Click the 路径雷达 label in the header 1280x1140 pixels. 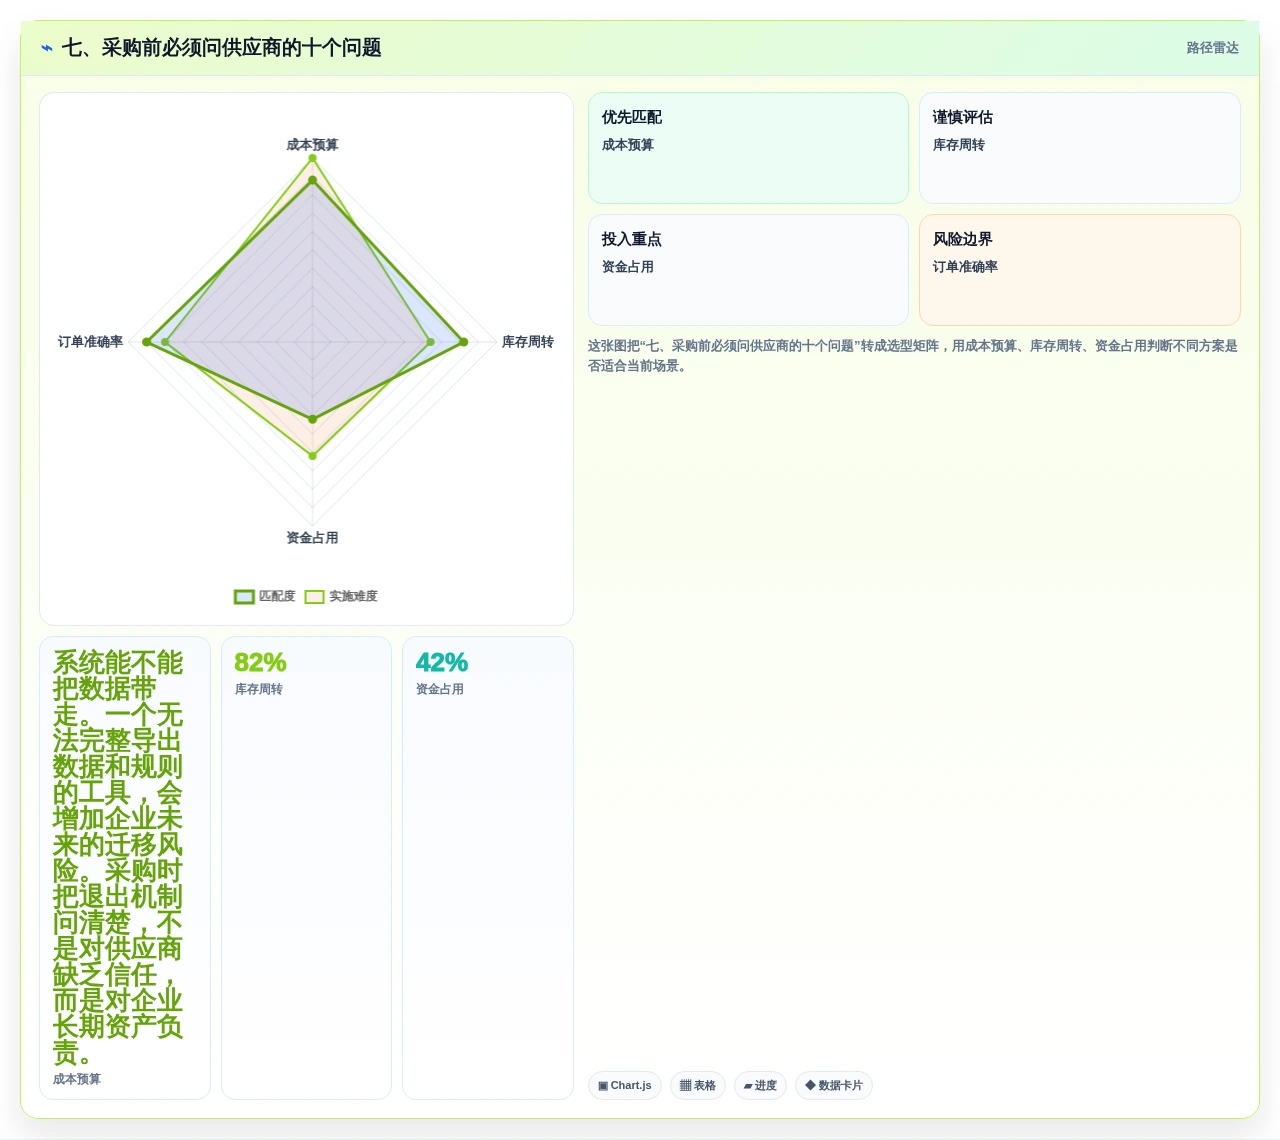tap(1212, 48)
